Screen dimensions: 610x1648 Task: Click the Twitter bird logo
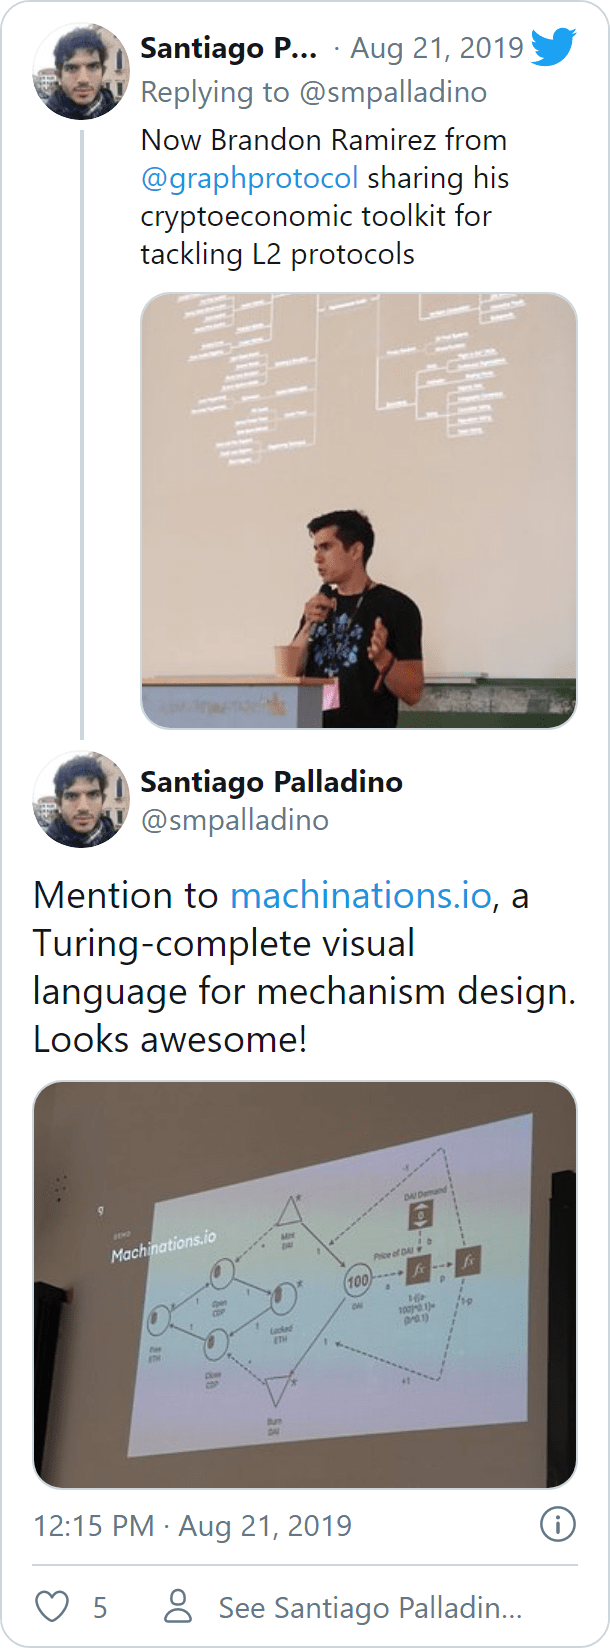553,47
